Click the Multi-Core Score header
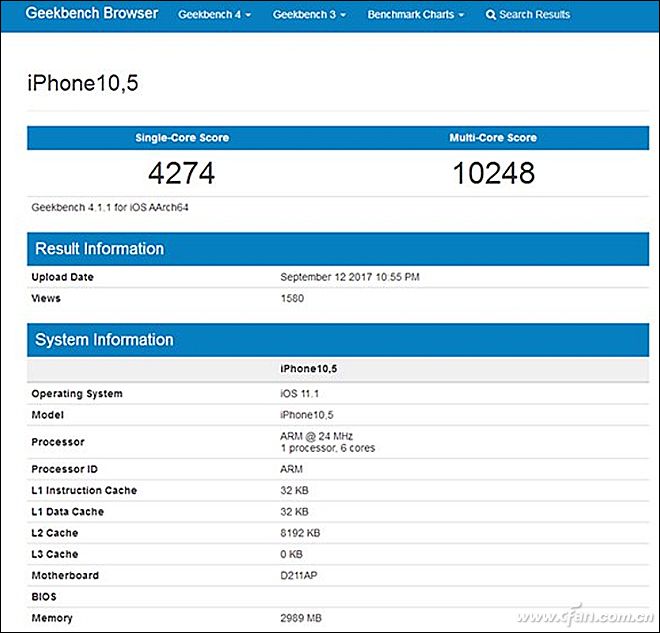660x633 pixels. tap(493, 138)
